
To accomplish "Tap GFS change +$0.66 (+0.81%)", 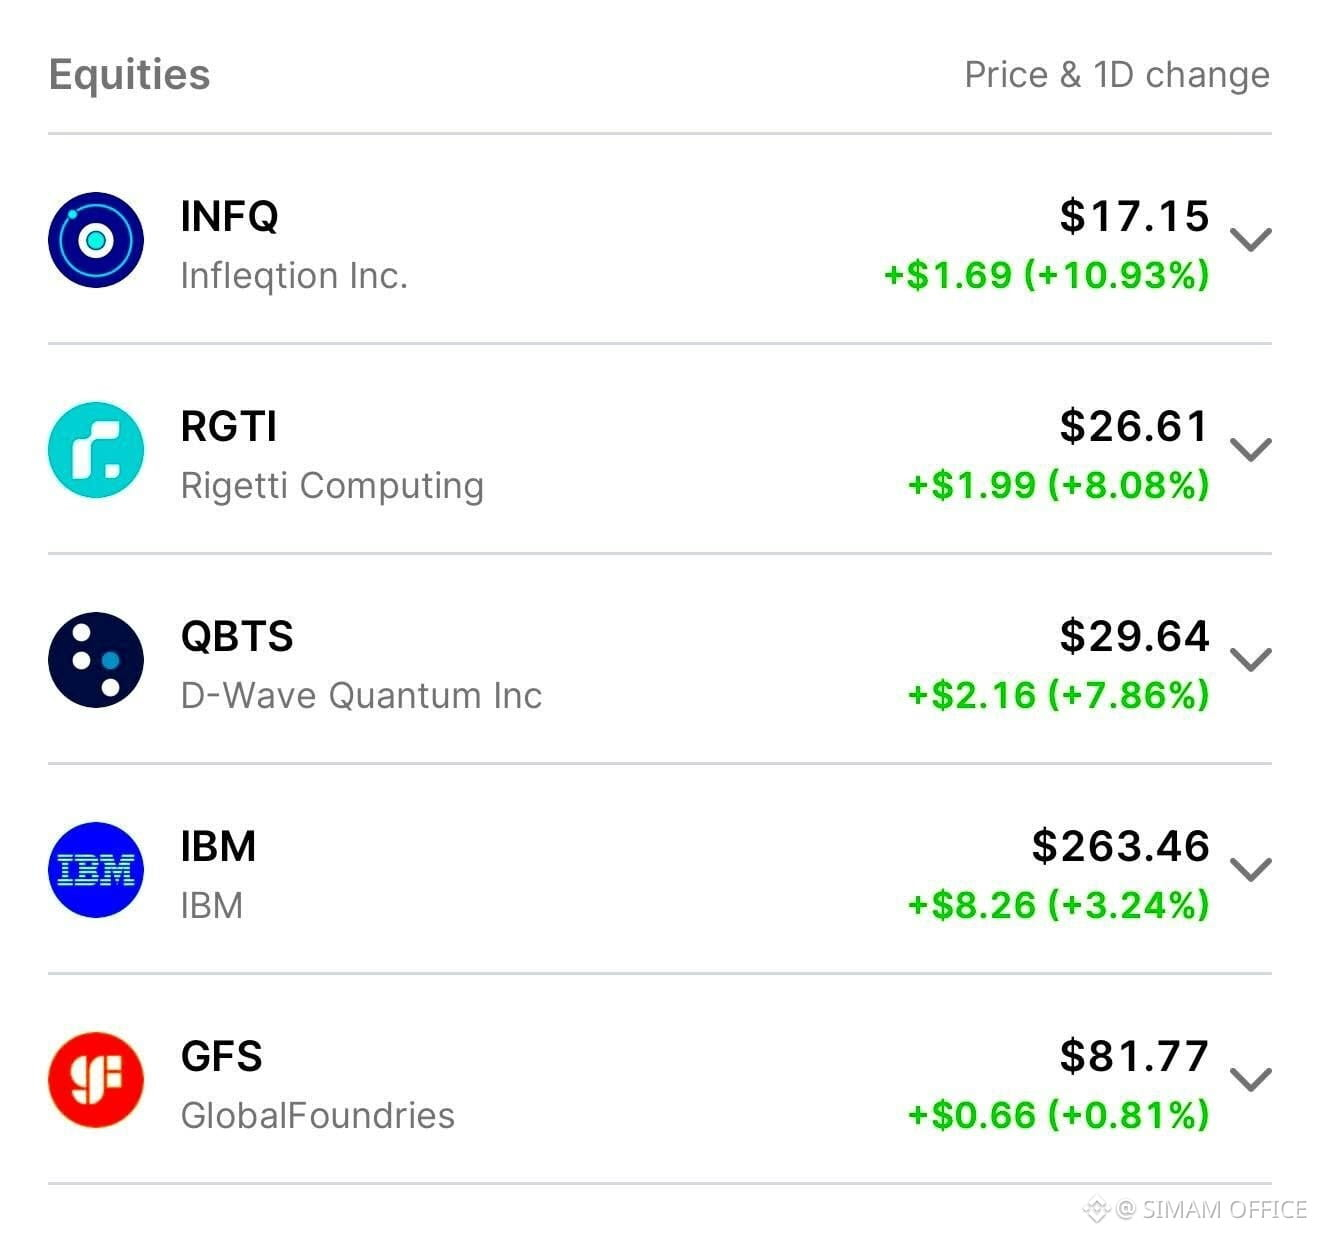I will (1058, 1114).
